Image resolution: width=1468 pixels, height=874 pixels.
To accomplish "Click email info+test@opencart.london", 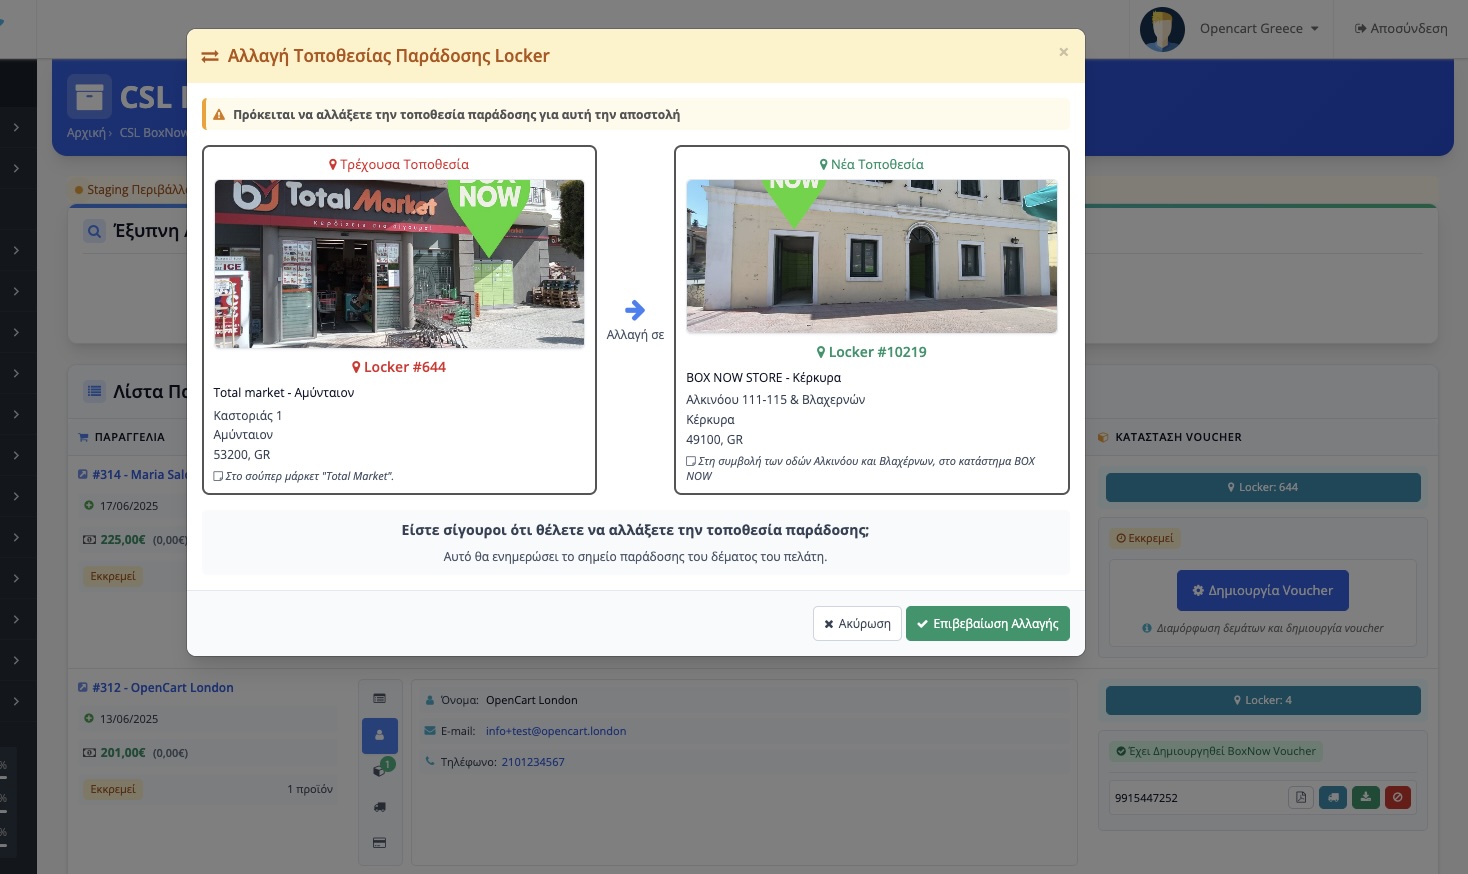I will coord(556,731).
